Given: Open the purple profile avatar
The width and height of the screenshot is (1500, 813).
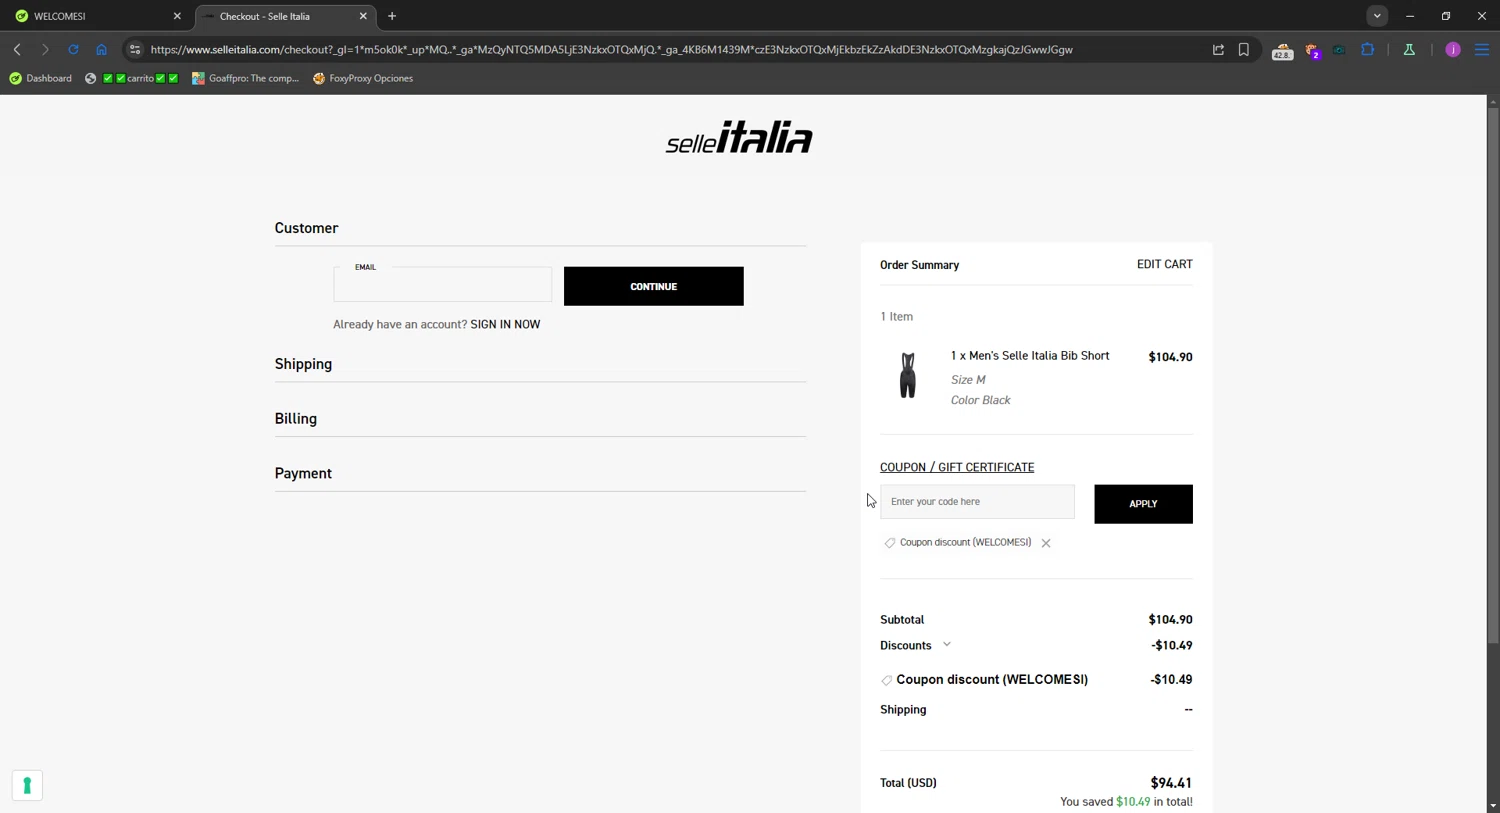Looking at the screenshot, I should click(1453, 49).
